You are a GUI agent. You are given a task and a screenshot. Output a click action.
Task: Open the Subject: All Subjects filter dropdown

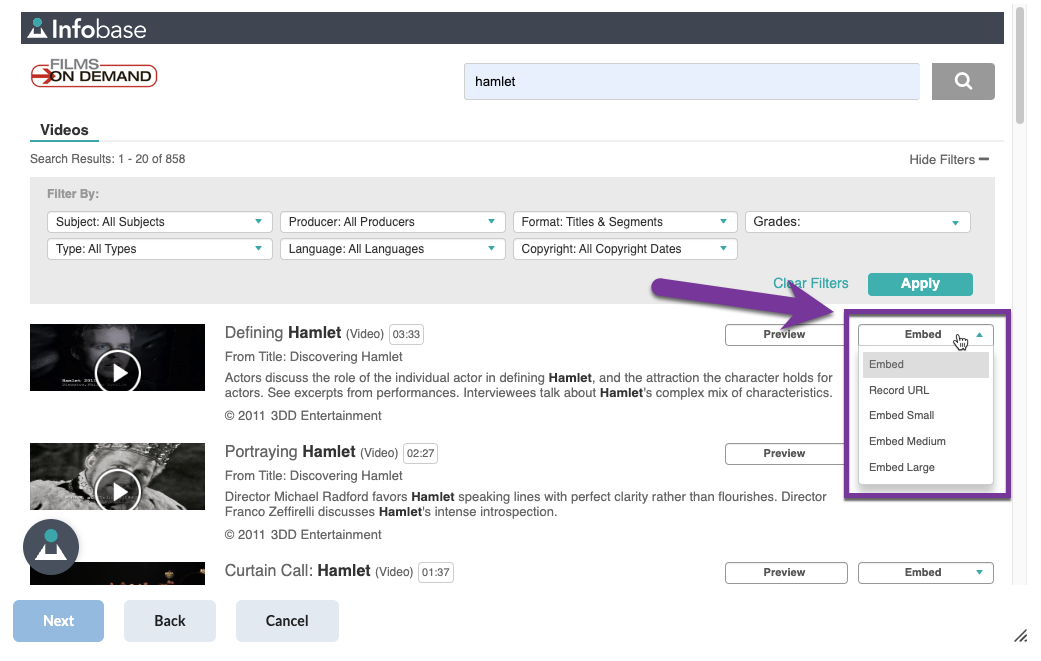click(x=158, y=221)
